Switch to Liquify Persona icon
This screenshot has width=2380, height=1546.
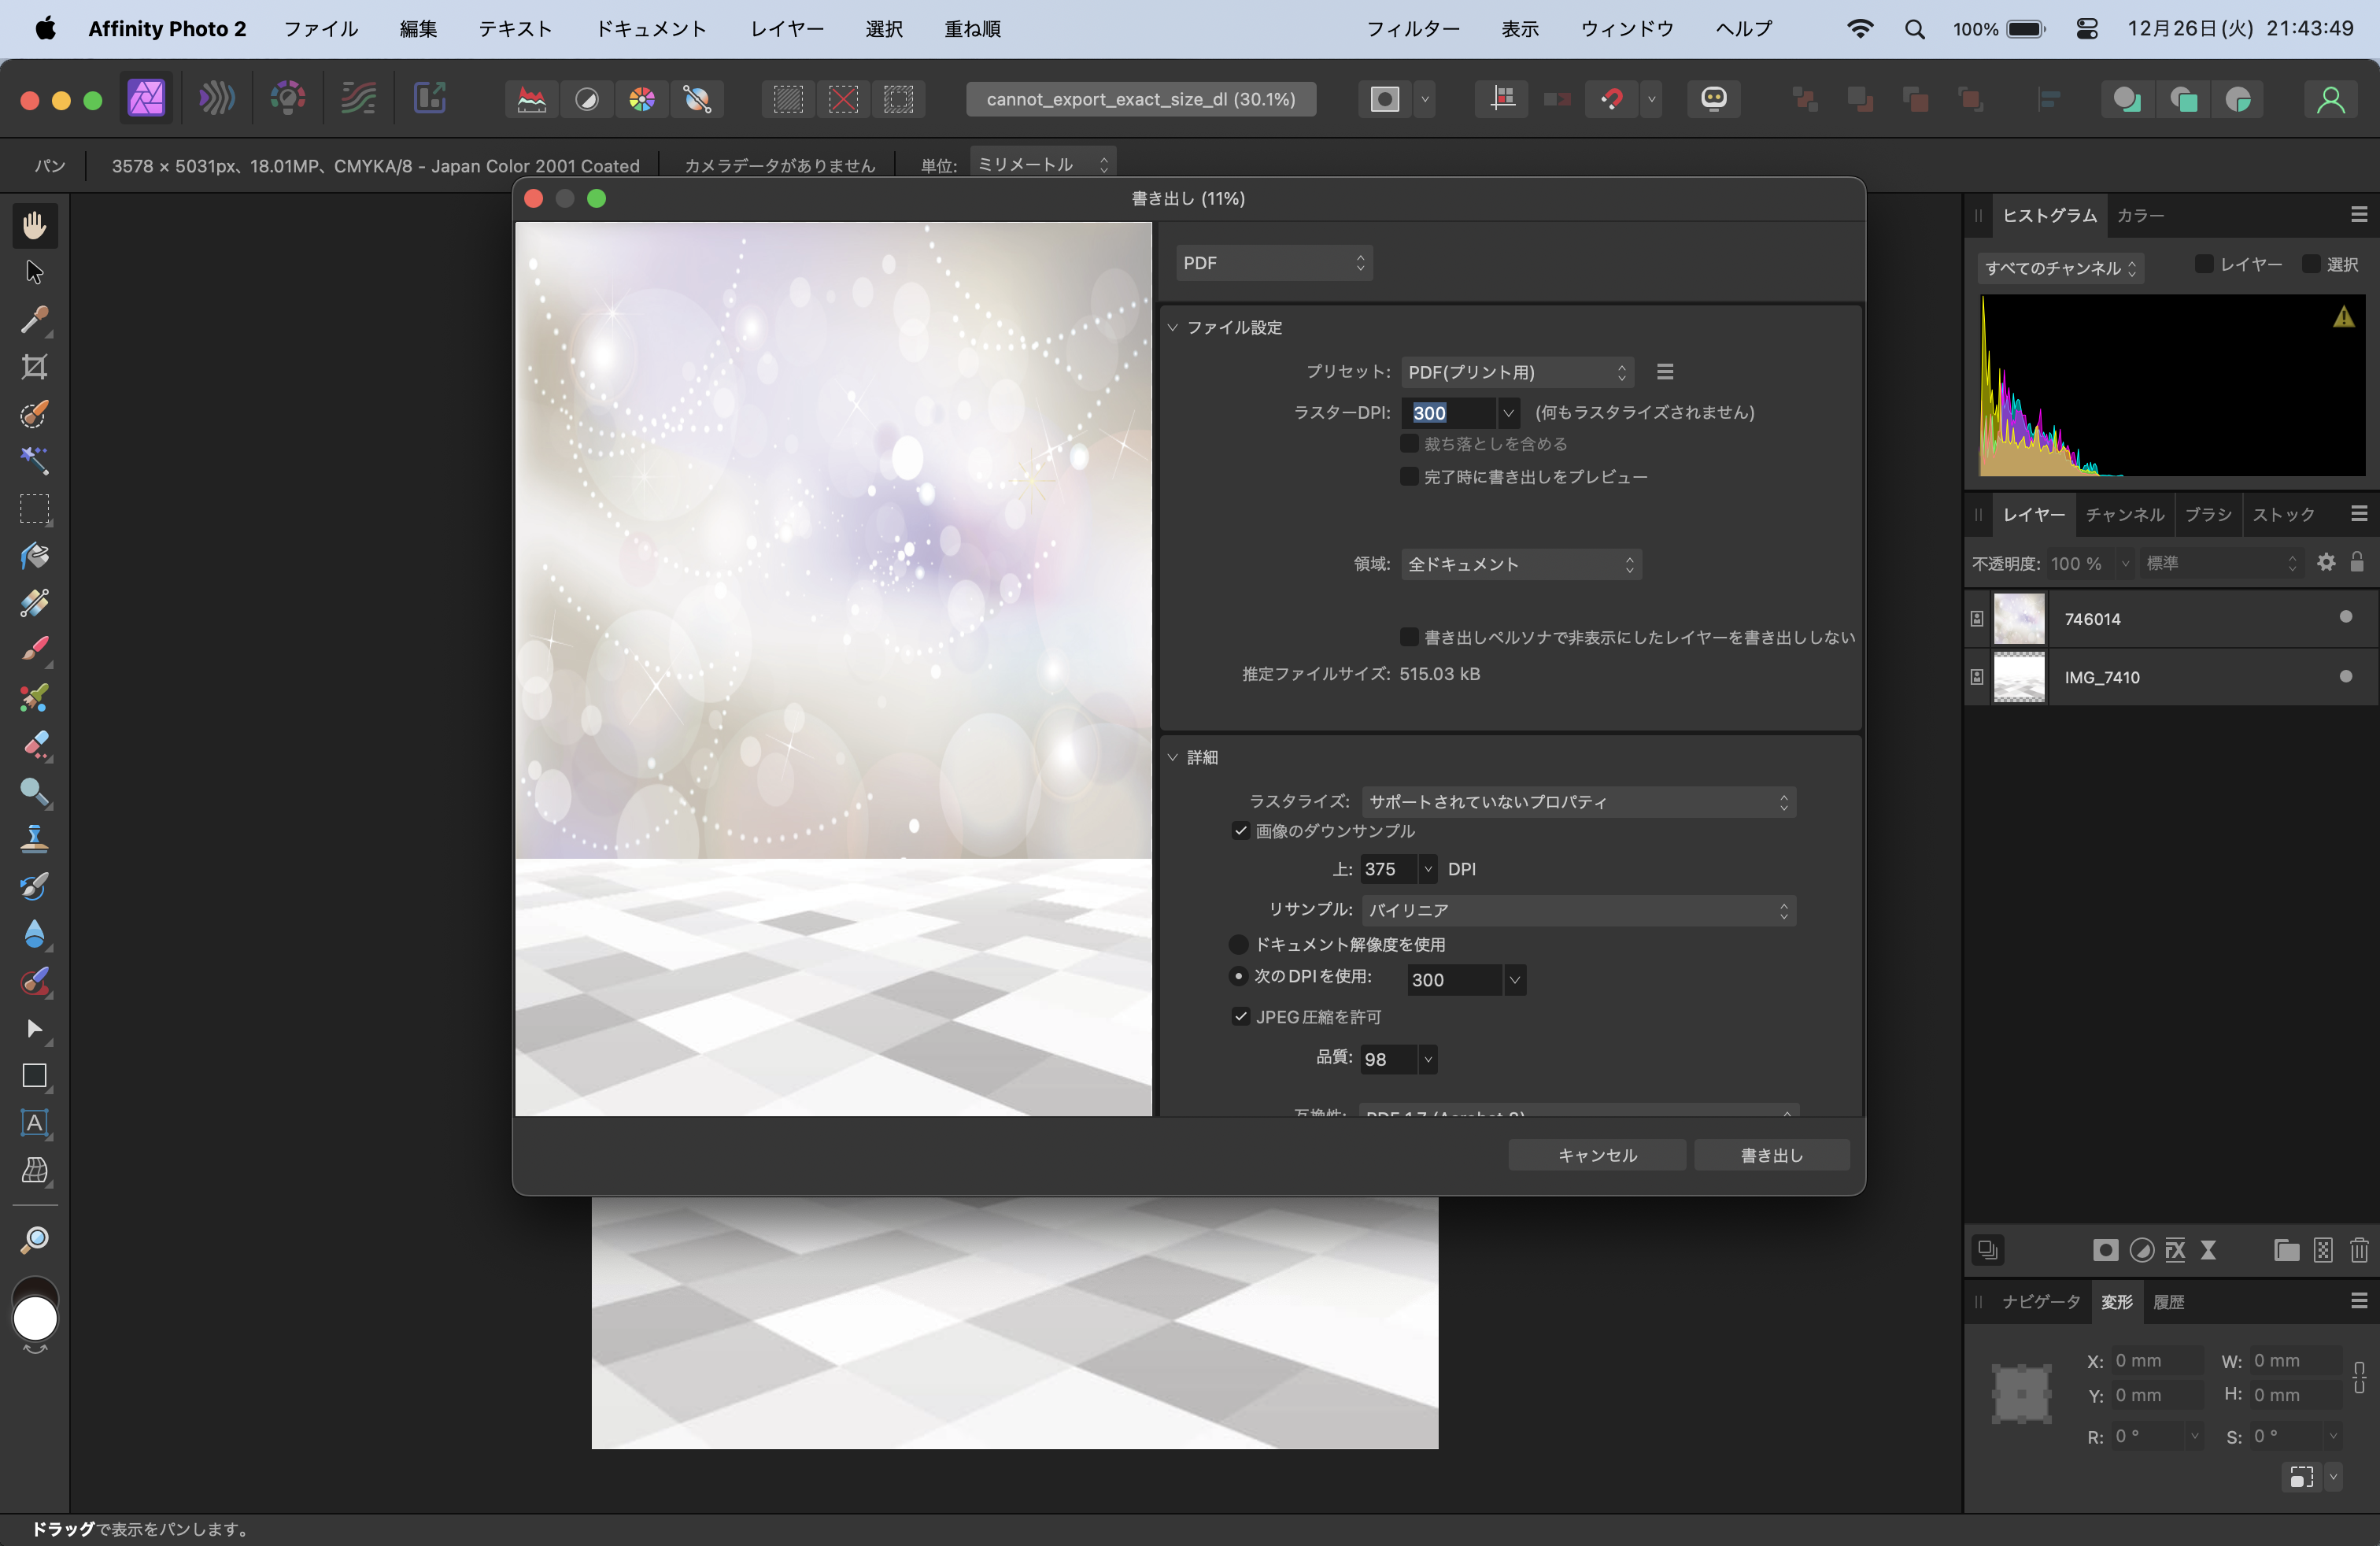click(216, 98)
